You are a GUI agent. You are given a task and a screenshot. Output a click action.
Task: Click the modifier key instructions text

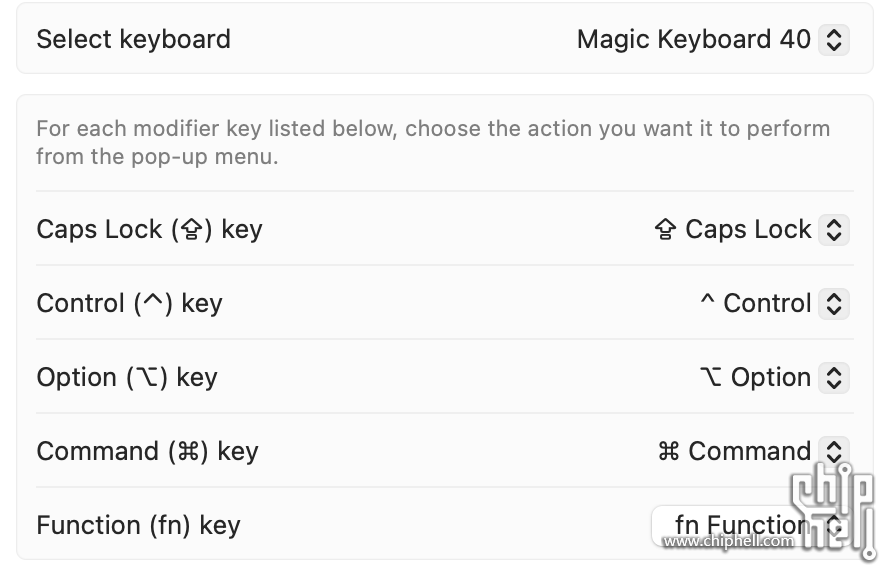tap(433, 142)
